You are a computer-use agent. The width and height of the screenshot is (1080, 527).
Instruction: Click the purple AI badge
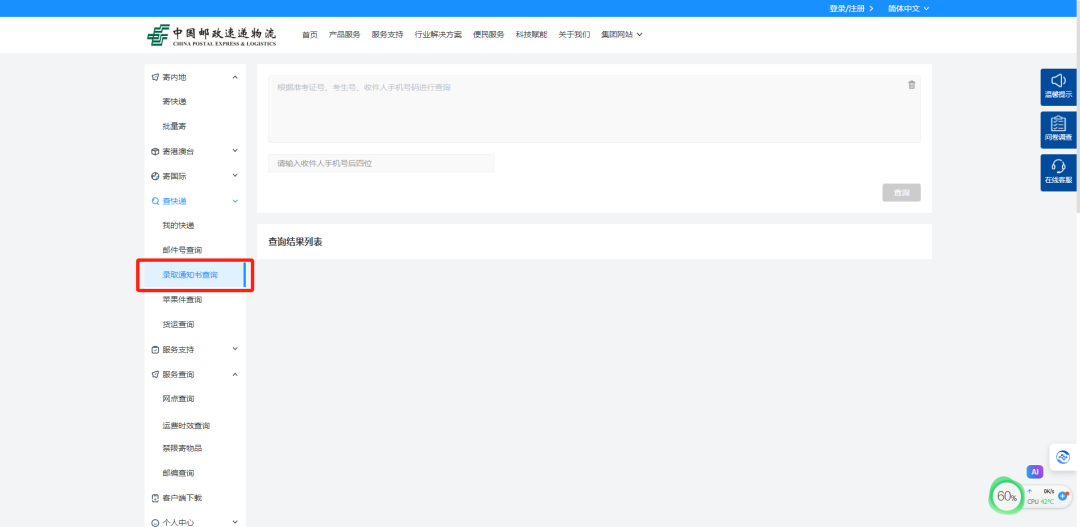[1035, 472]
